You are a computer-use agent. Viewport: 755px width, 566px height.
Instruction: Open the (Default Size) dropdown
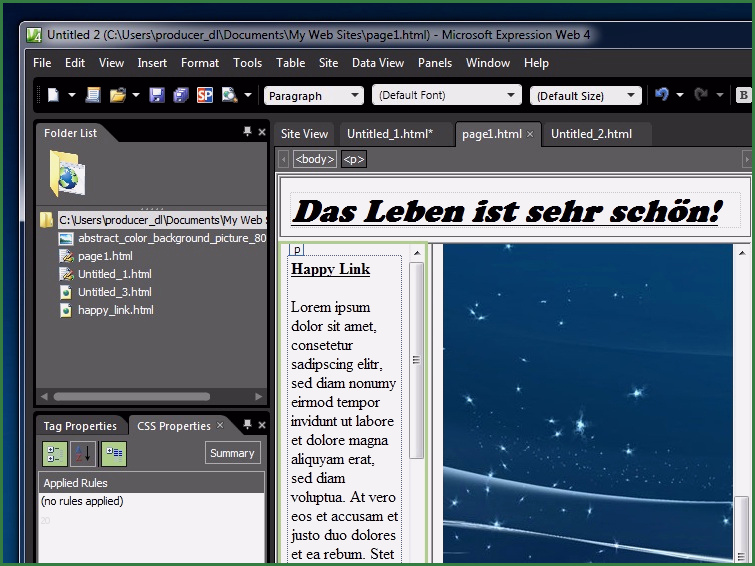pyautogui.click(x=585, y=96)
